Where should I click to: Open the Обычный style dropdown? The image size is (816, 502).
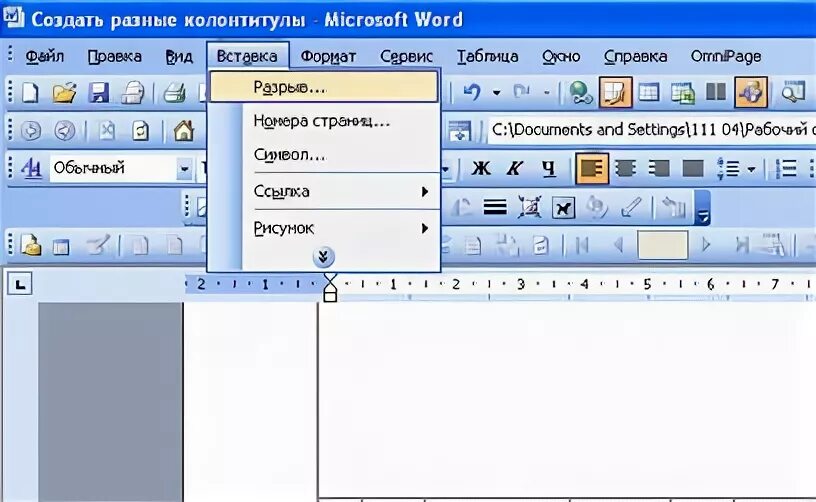point(184,169)
